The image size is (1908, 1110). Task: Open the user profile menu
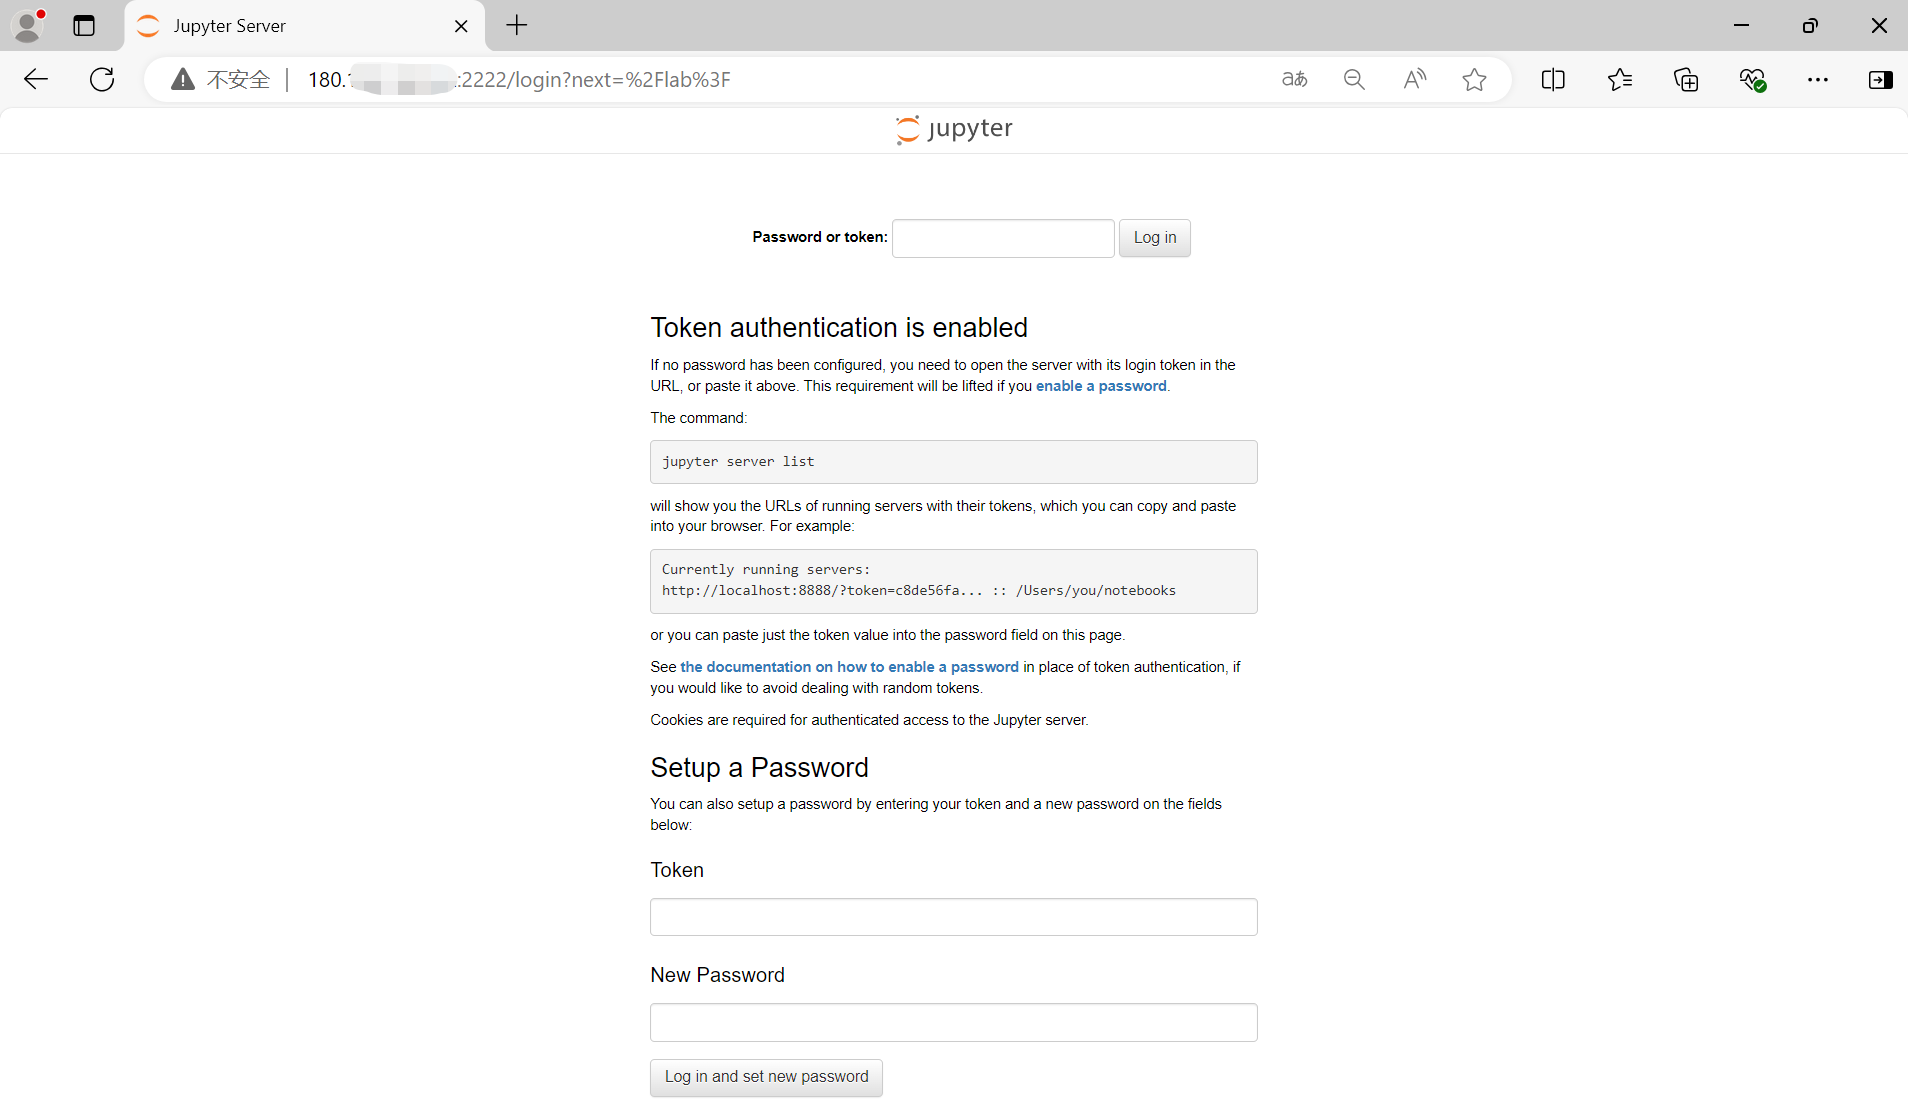(x=28, y=26)
